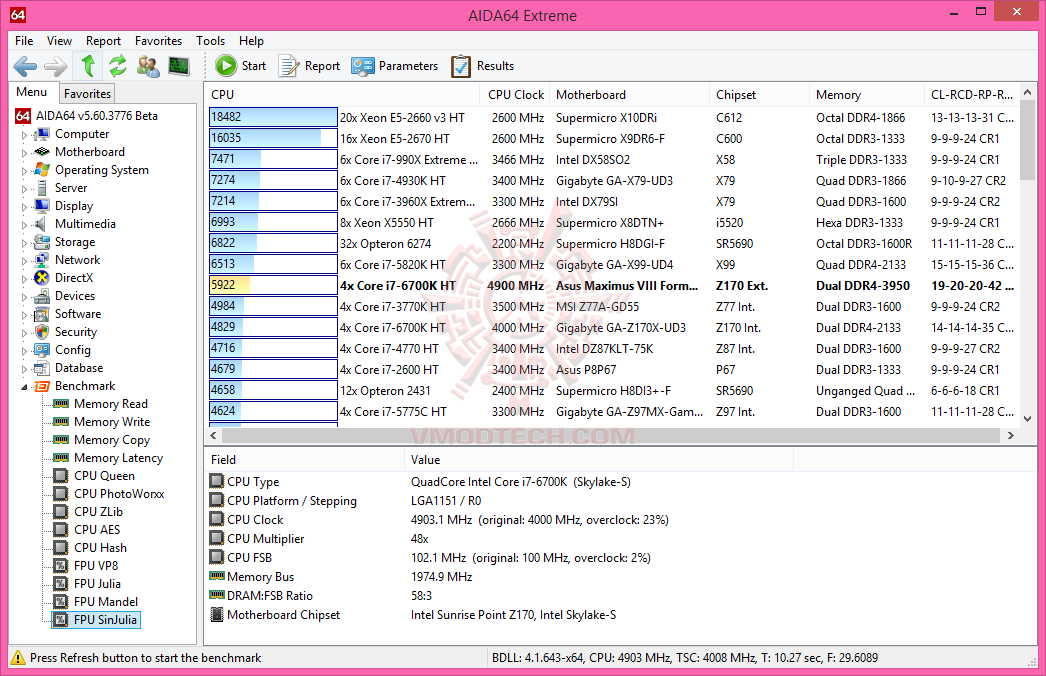Select the Computer tree icon

point(42,134)
